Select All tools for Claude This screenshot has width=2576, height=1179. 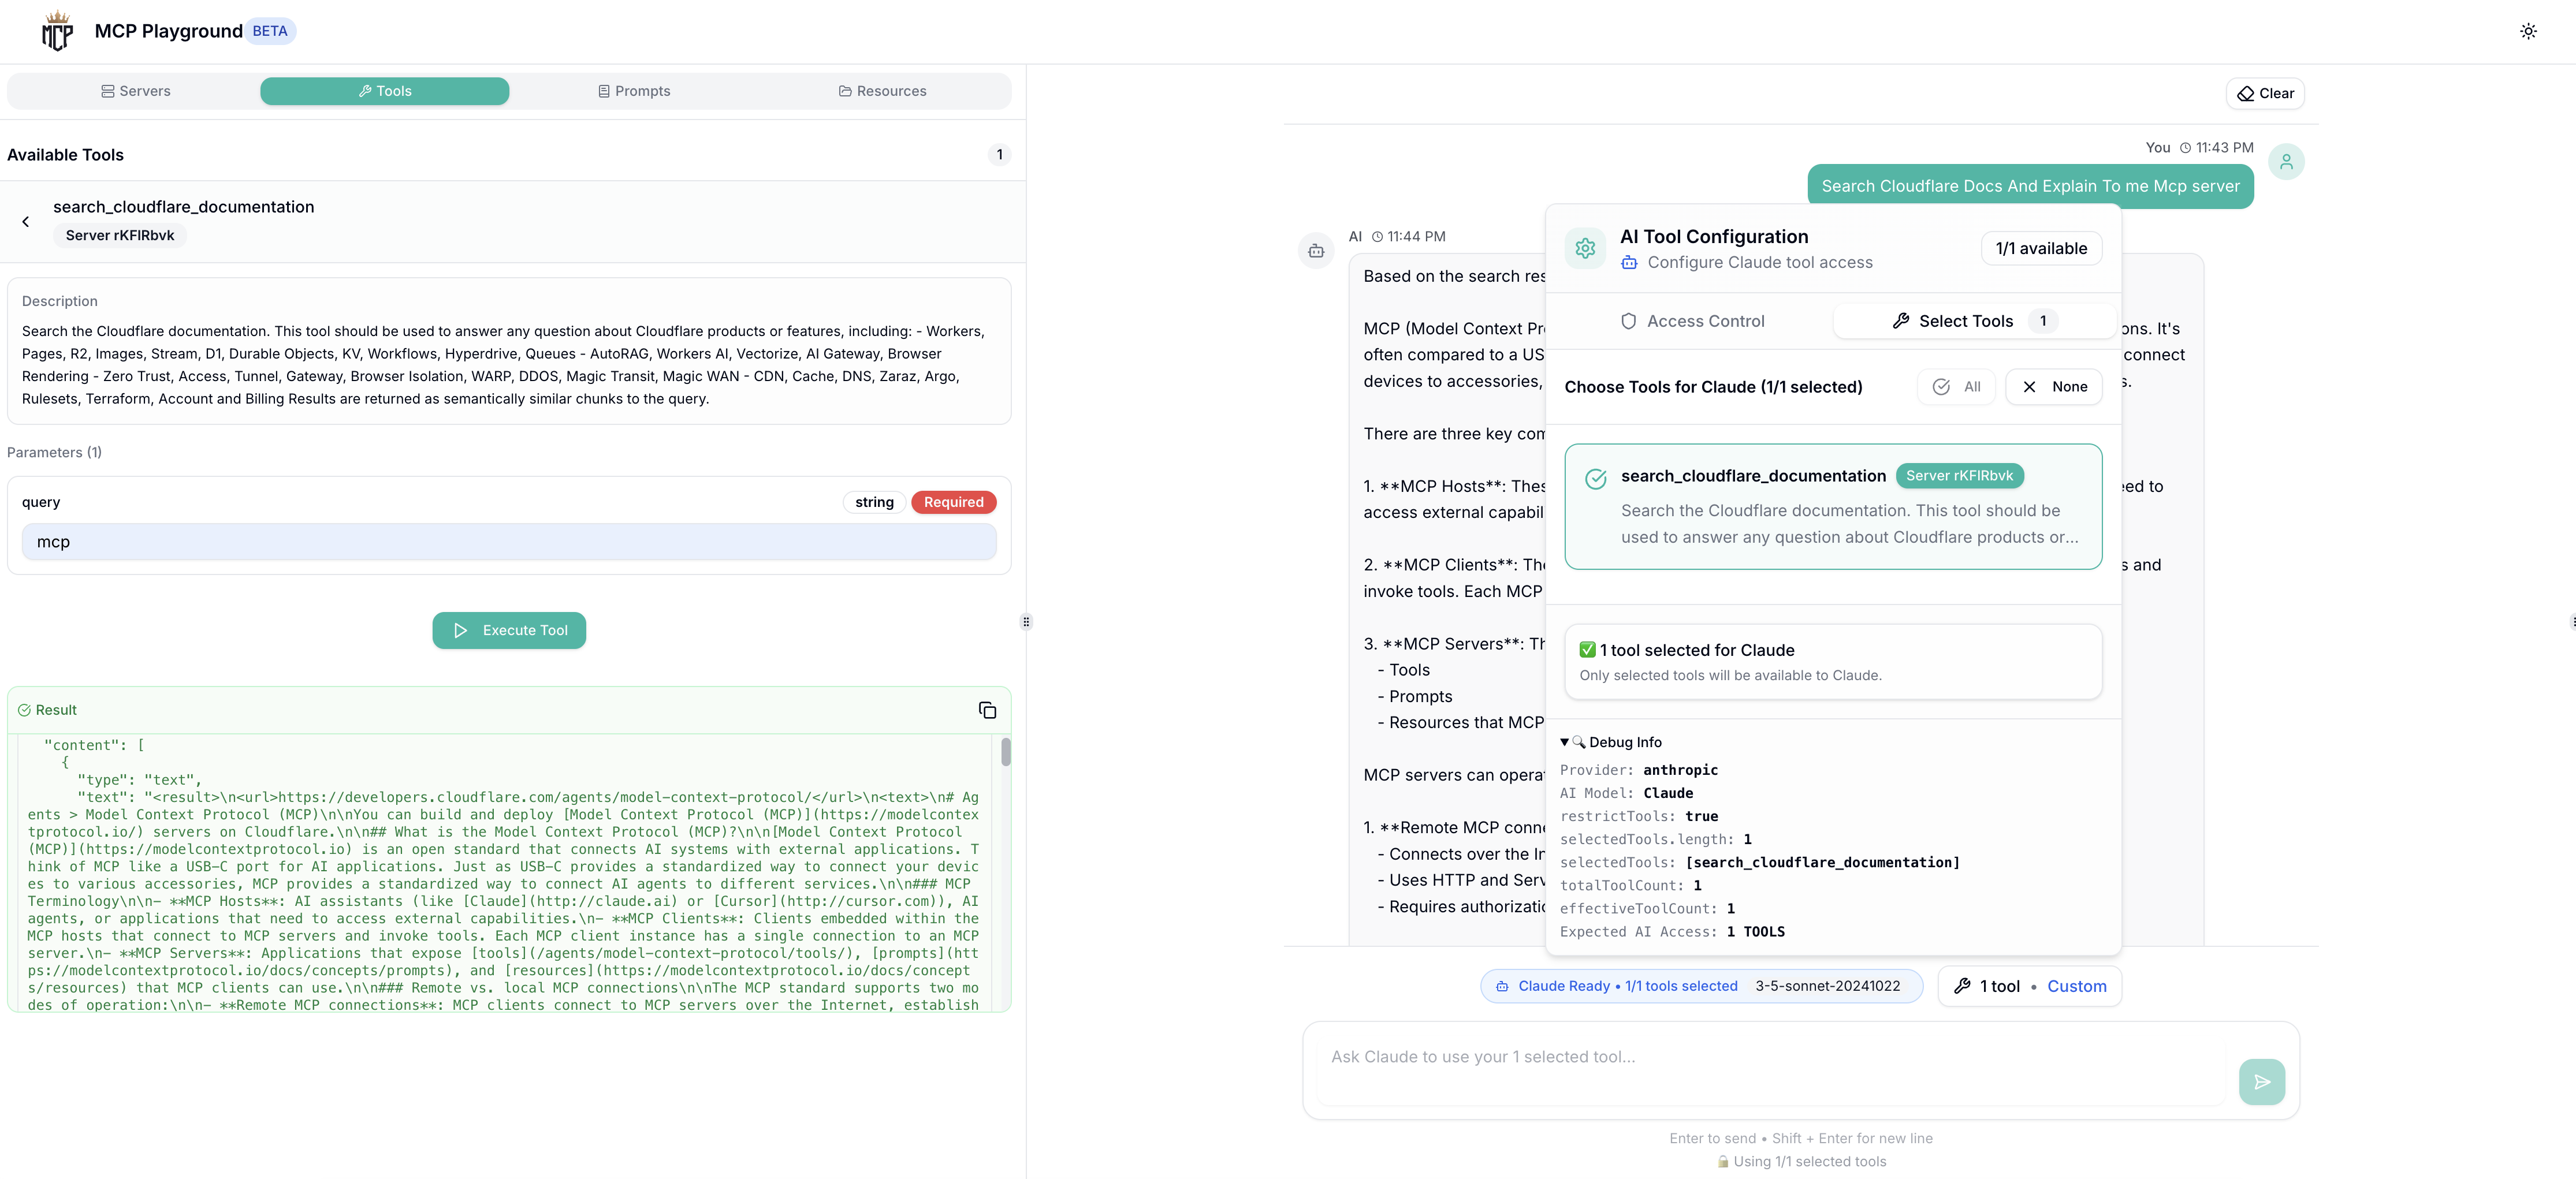point(1956,387)
